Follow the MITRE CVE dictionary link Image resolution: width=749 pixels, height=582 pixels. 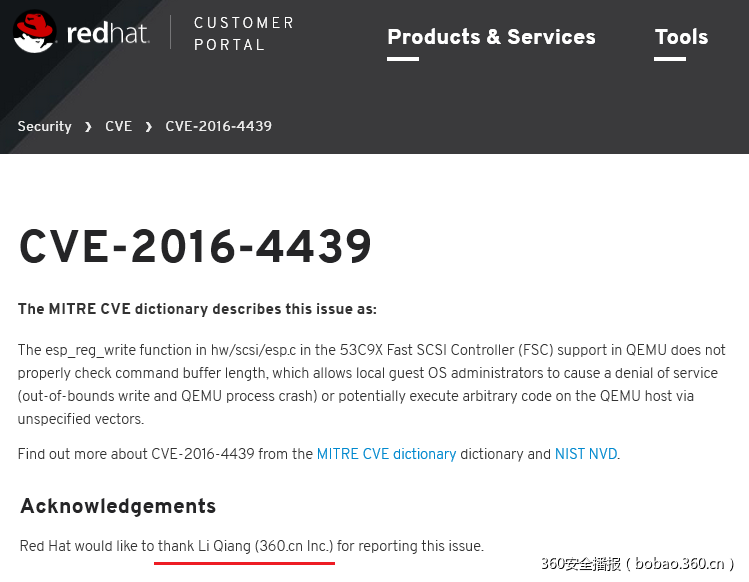pyautogui.click(x=386, y=454)
